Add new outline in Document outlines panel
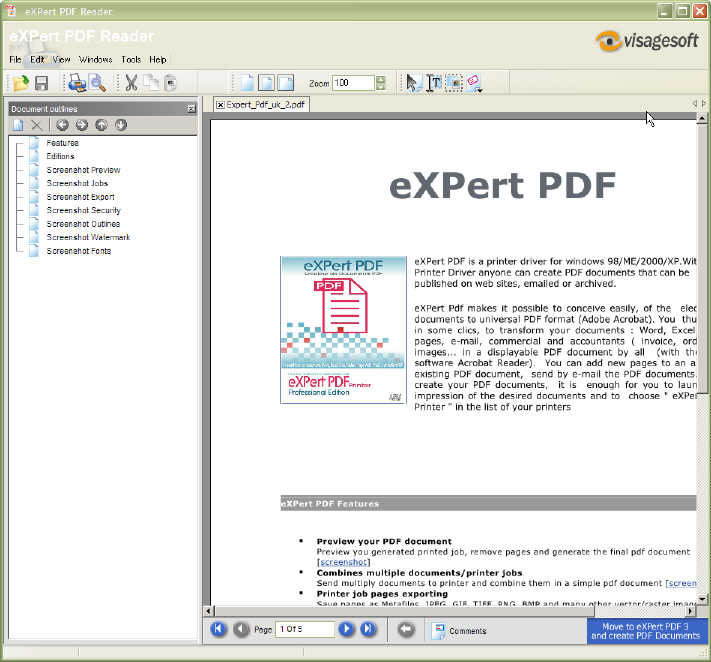 click(18, 125)
